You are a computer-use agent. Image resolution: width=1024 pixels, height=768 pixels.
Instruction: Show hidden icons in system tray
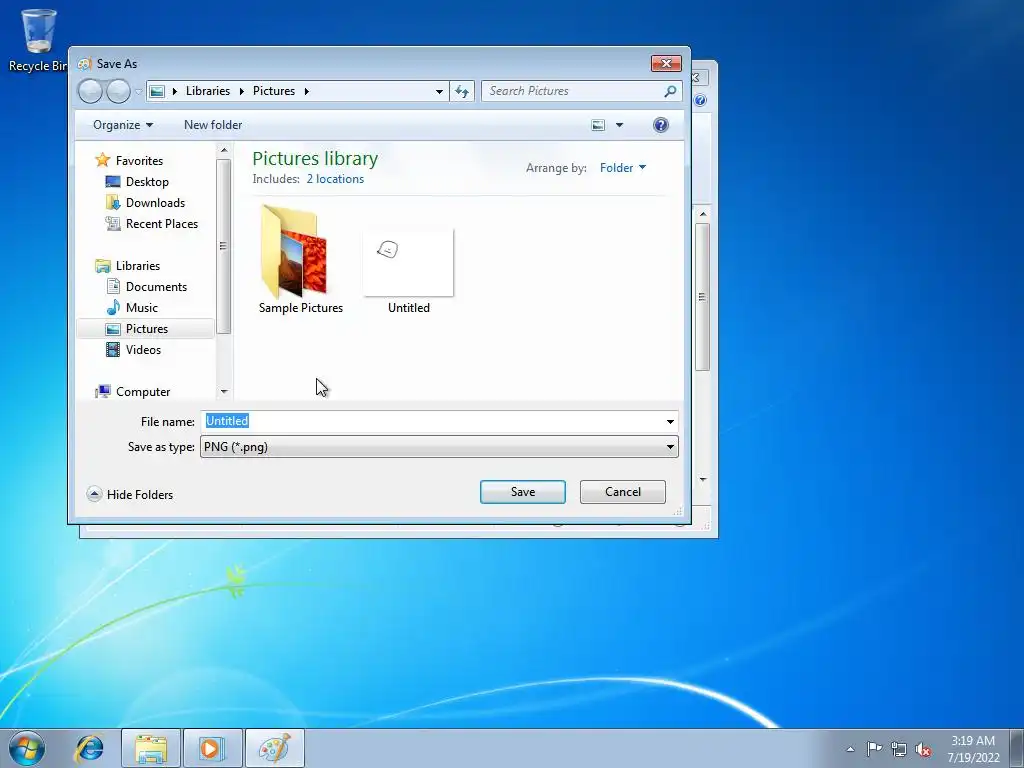click(850, 749)
